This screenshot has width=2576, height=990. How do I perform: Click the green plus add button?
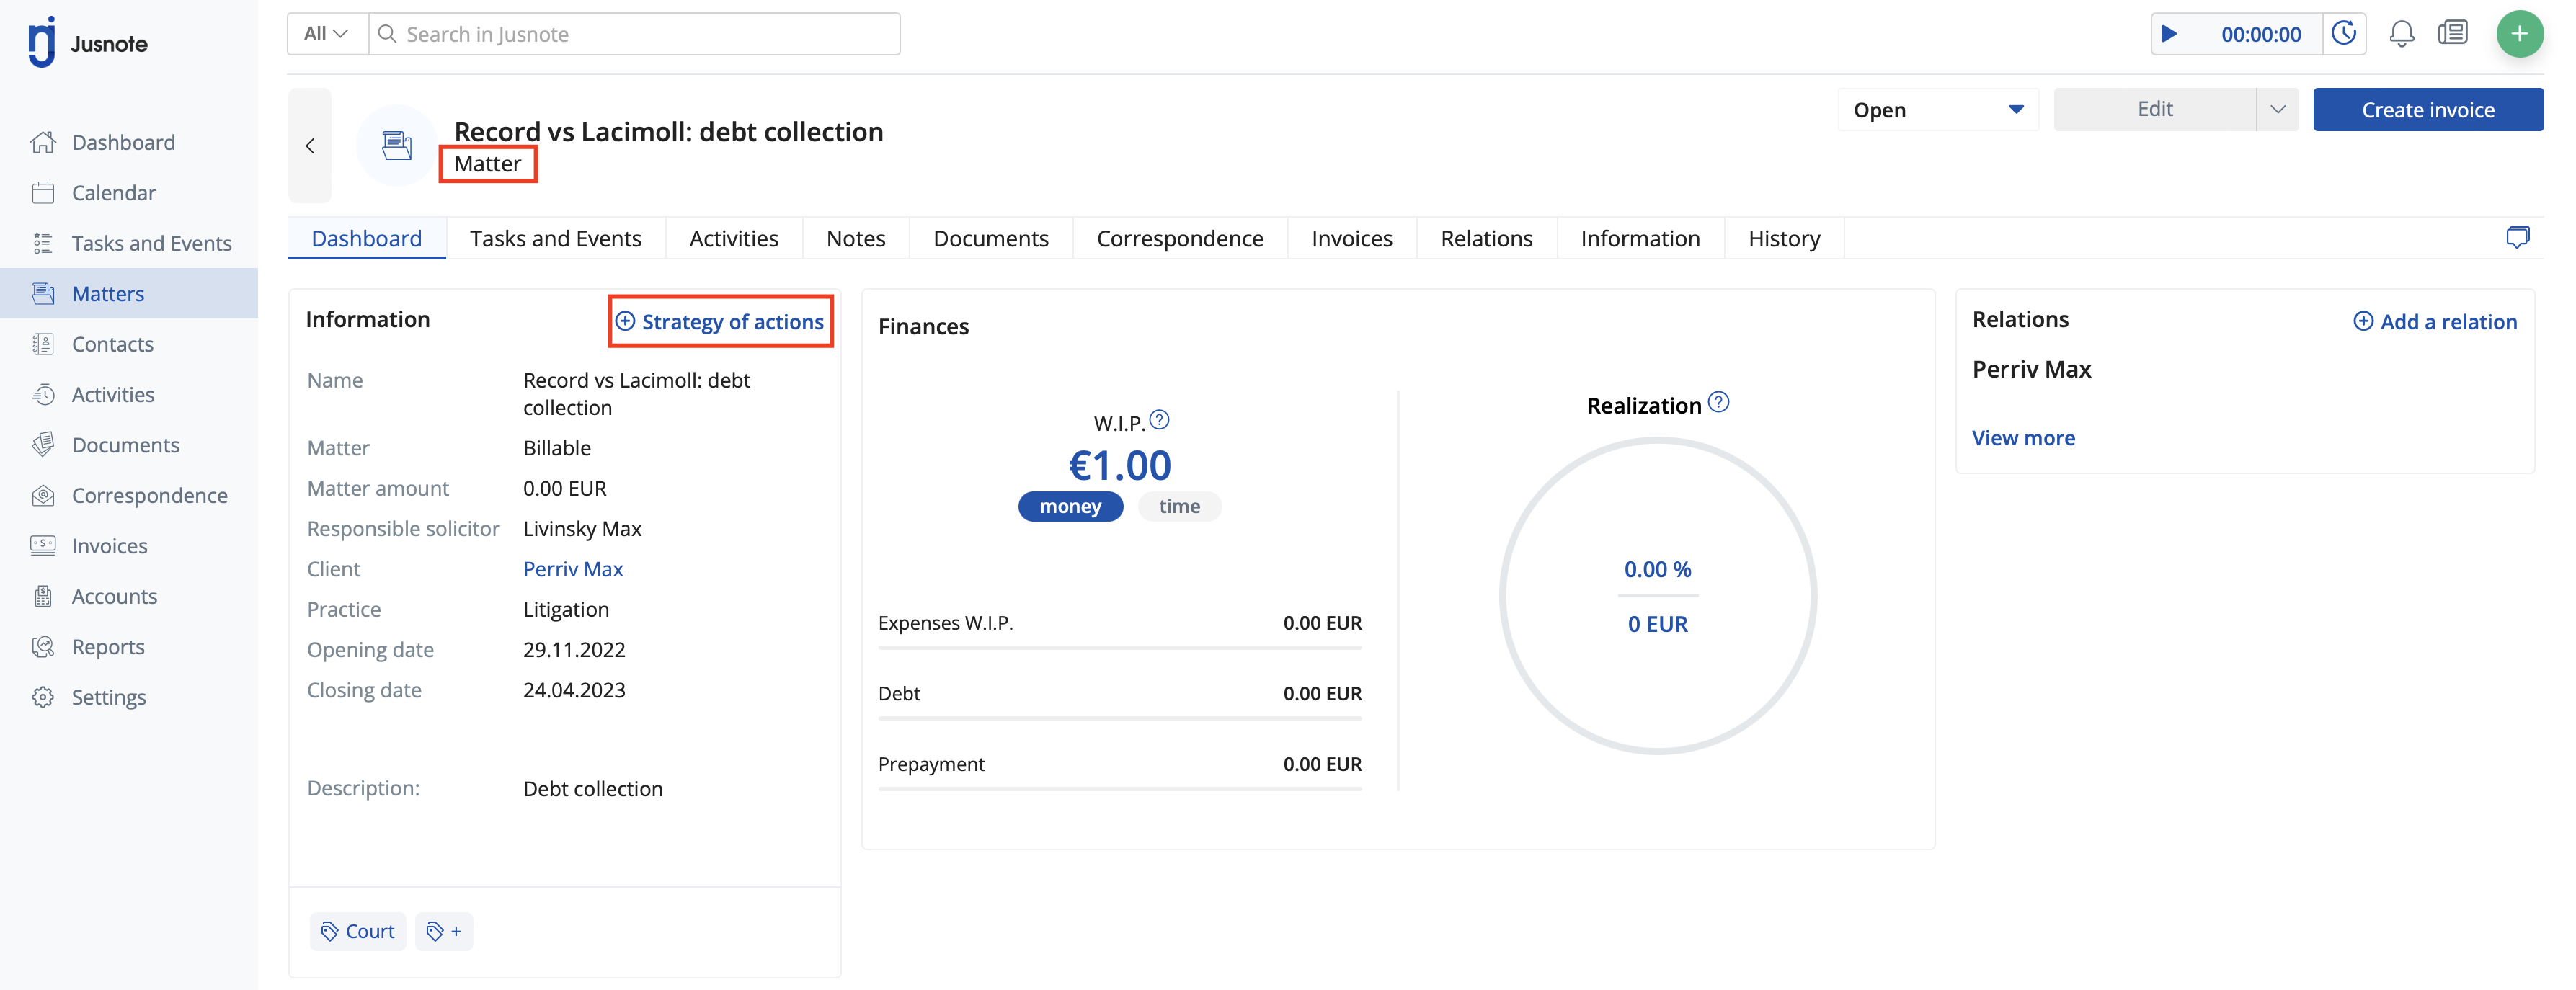pos(2519,34)
